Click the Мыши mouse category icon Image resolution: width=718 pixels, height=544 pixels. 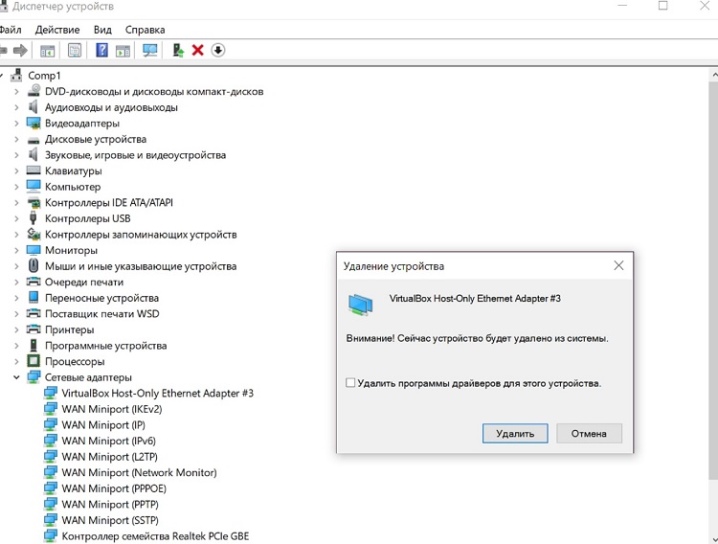coord(33,266)
